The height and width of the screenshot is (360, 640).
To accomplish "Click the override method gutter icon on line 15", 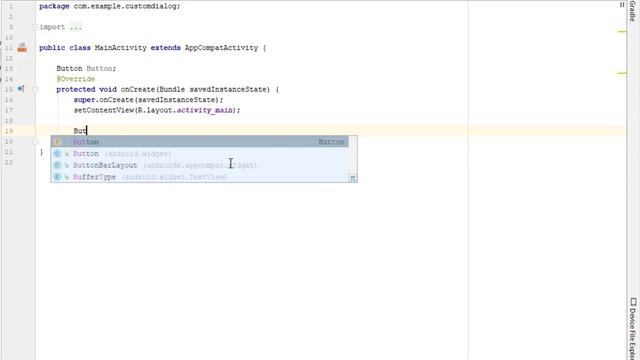I will click(x=21, y=89).
